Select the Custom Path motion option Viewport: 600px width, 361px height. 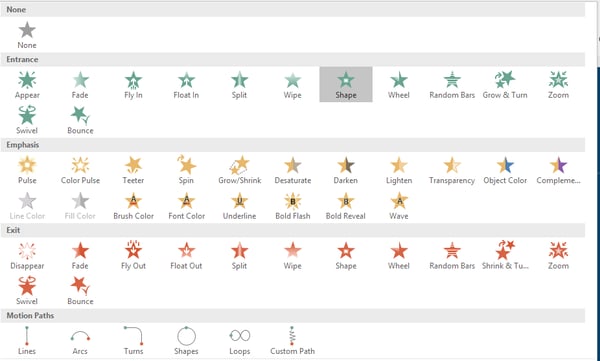coord(293,340)
